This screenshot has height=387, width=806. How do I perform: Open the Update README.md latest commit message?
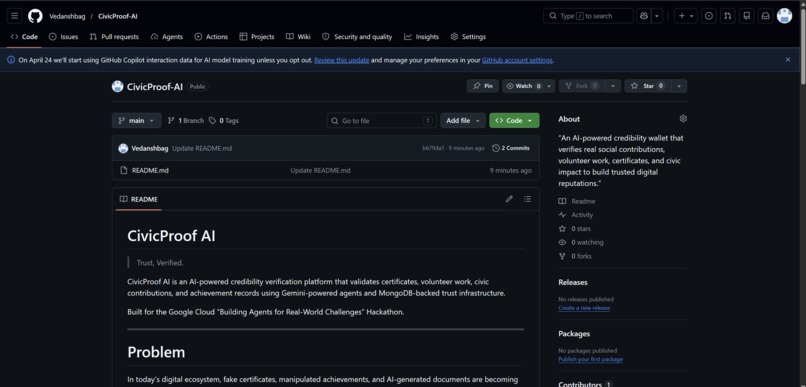[202, 149]
